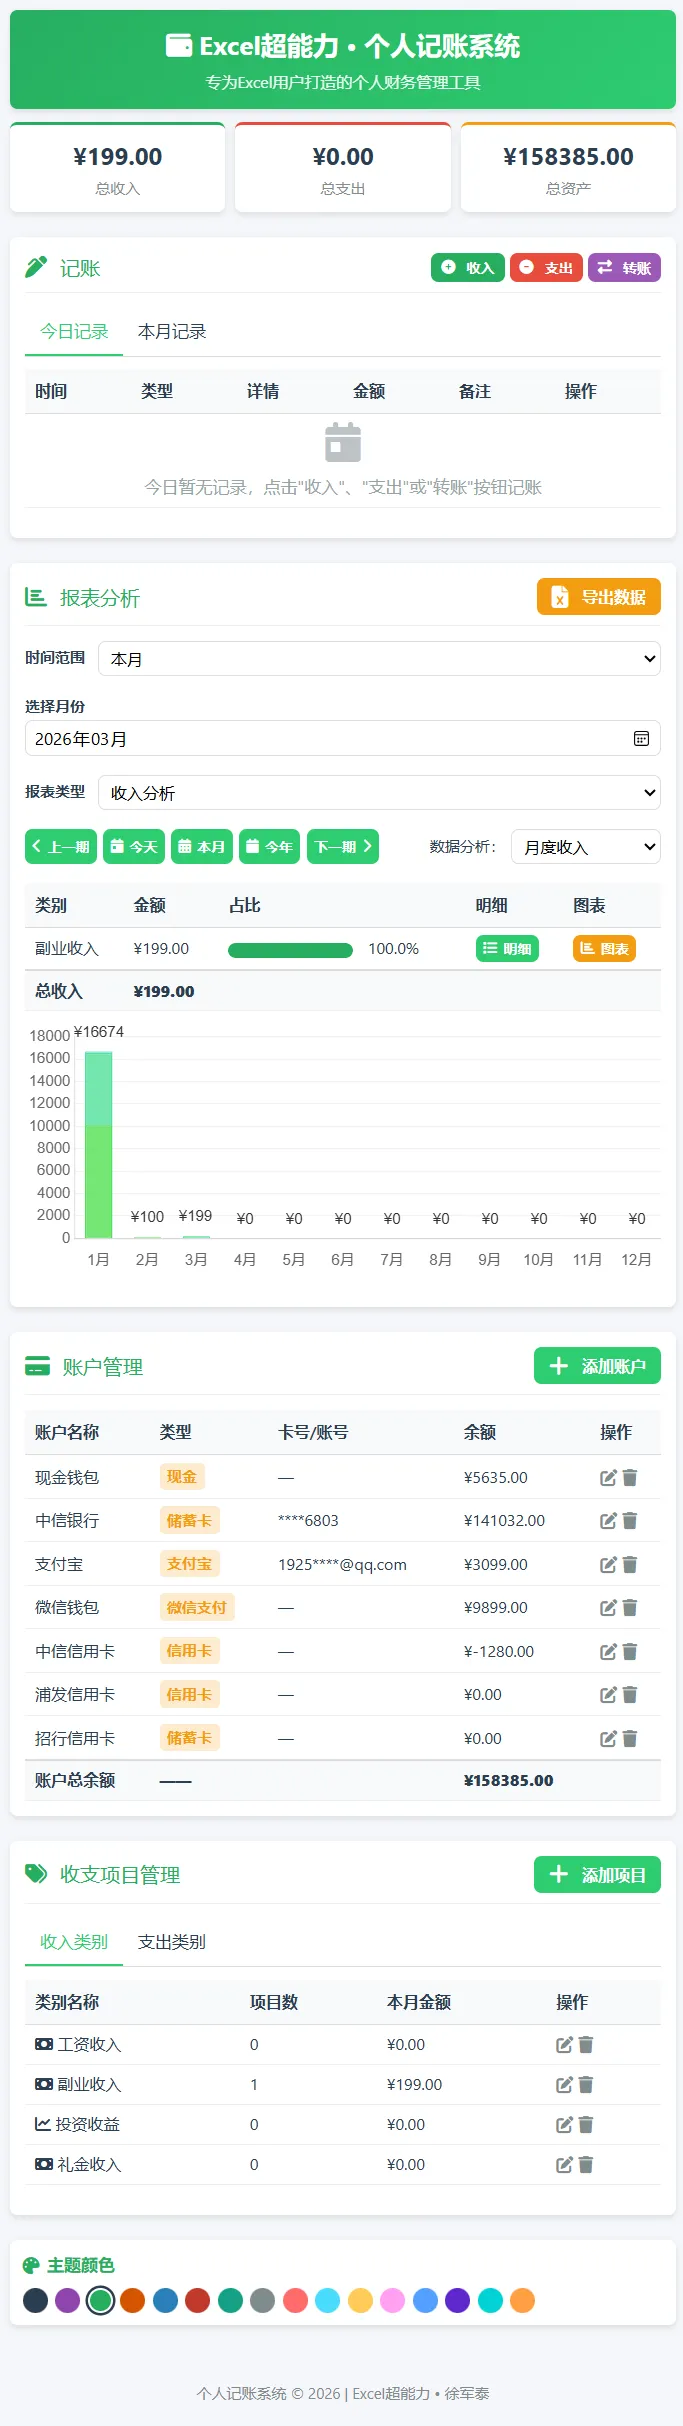Expand the 报表类型 selector
The image size is (683, 2426).
click(379, 793)
